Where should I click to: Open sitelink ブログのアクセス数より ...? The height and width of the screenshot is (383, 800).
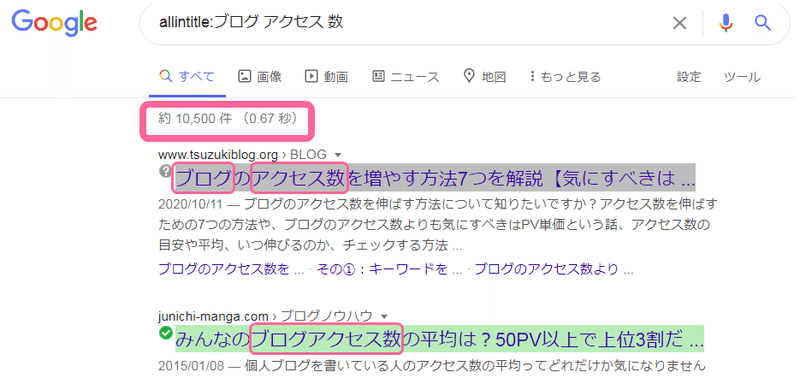555,269
